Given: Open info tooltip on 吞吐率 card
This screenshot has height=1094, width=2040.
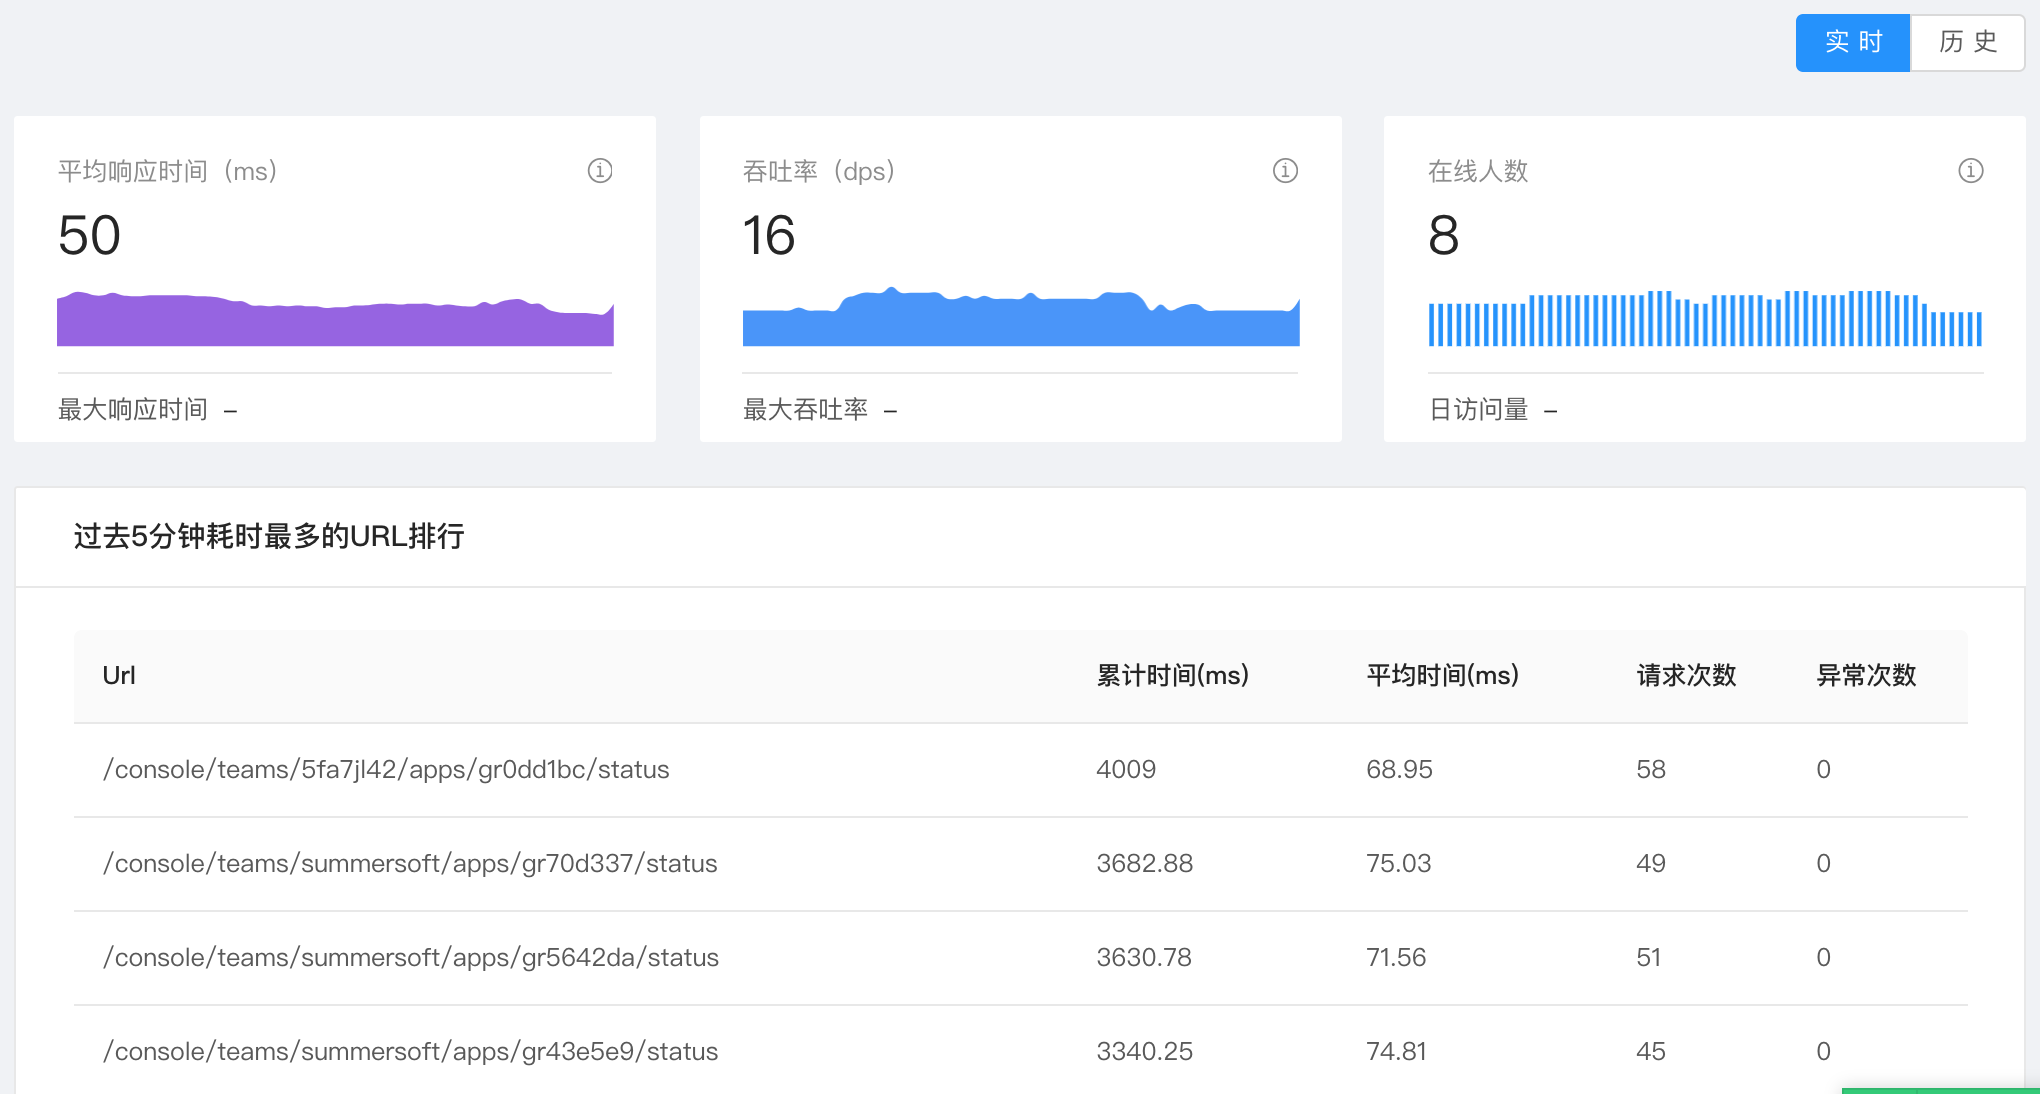Looking at the screenshot, I should tap(1285, 171).
